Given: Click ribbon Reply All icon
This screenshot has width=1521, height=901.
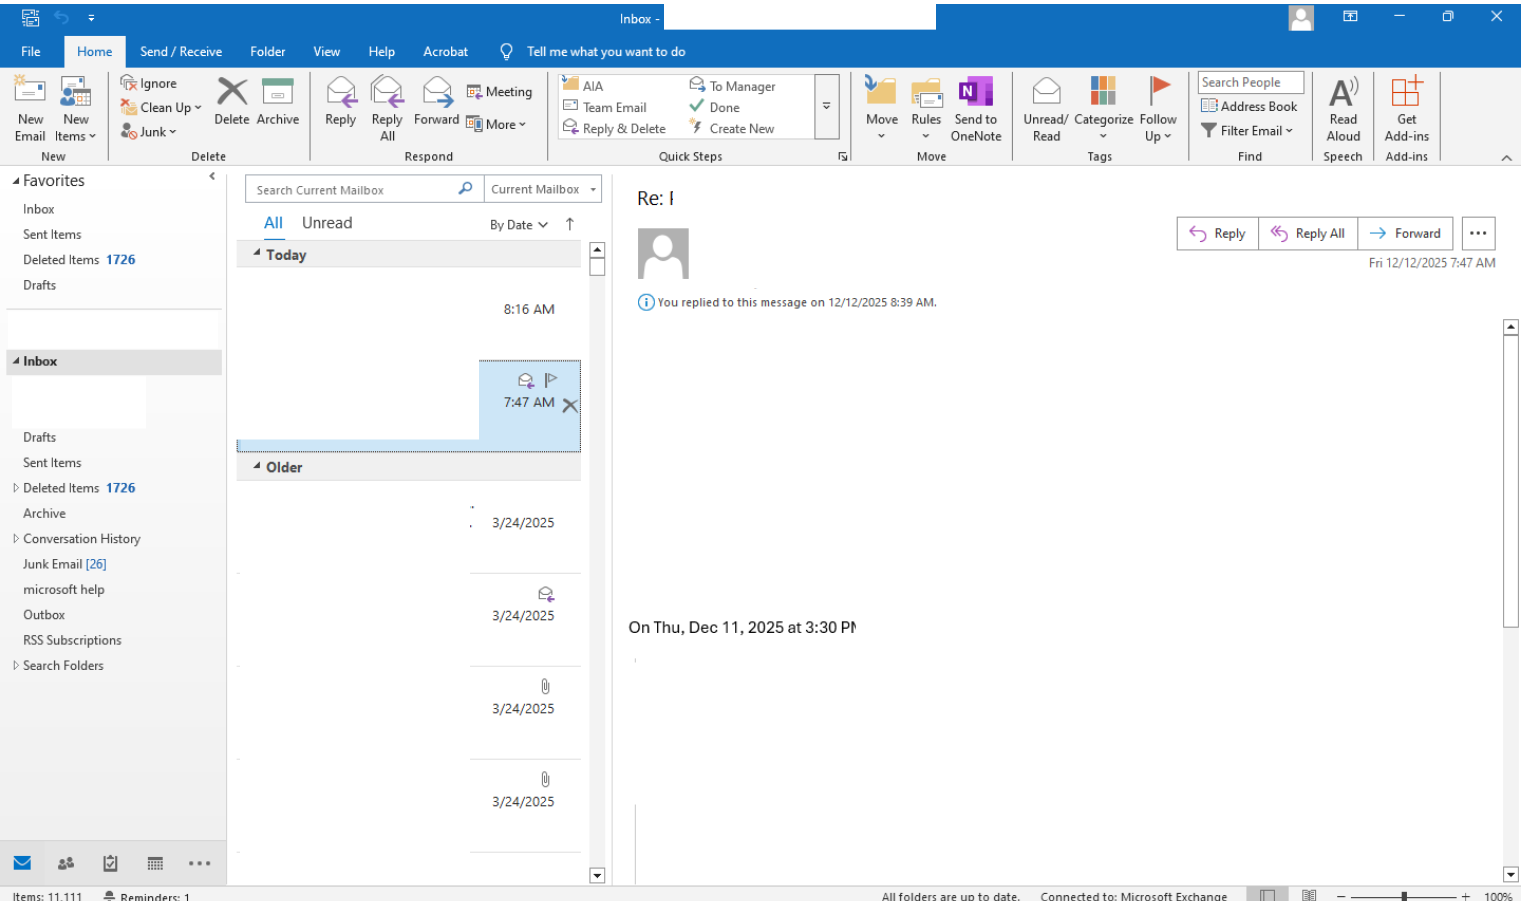Looking at the screenshot, I should [x=387, y=109].
